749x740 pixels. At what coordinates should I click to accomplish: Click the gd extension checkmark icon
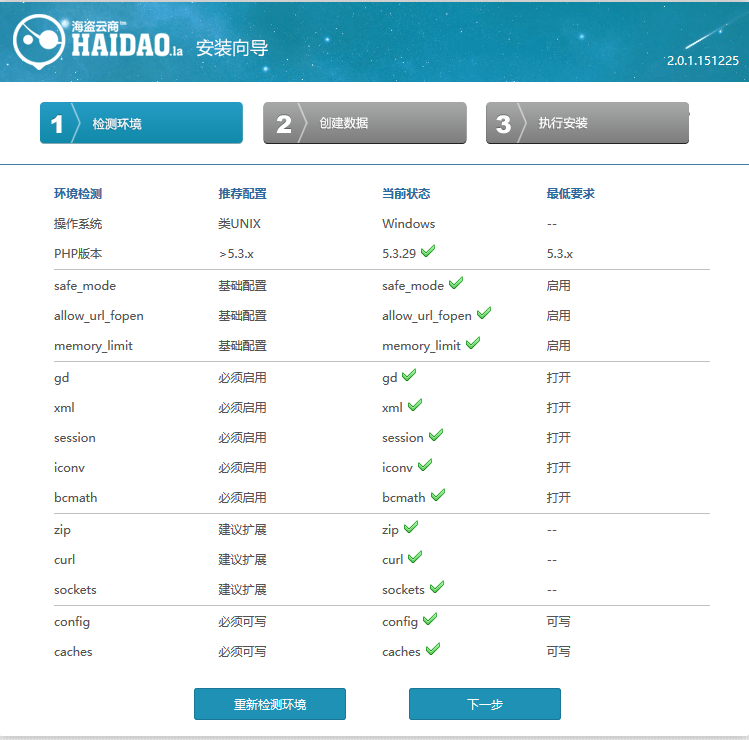point(409,376)
